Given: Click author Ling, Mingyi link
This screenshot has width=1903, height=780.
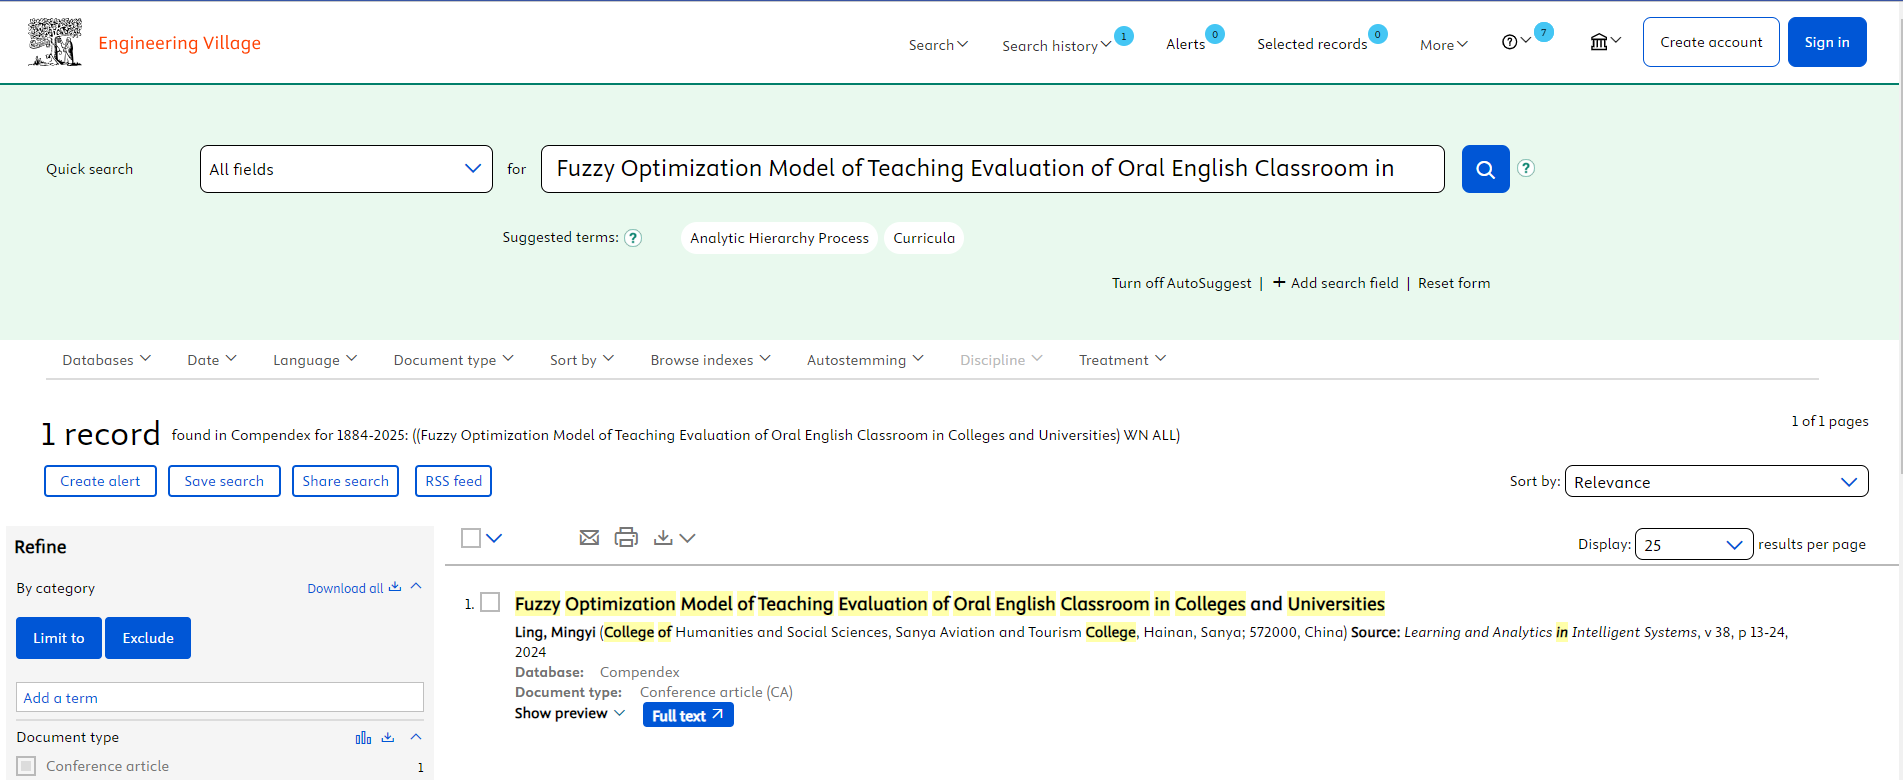Looking at the screenshot, I should tap(555, 632).
